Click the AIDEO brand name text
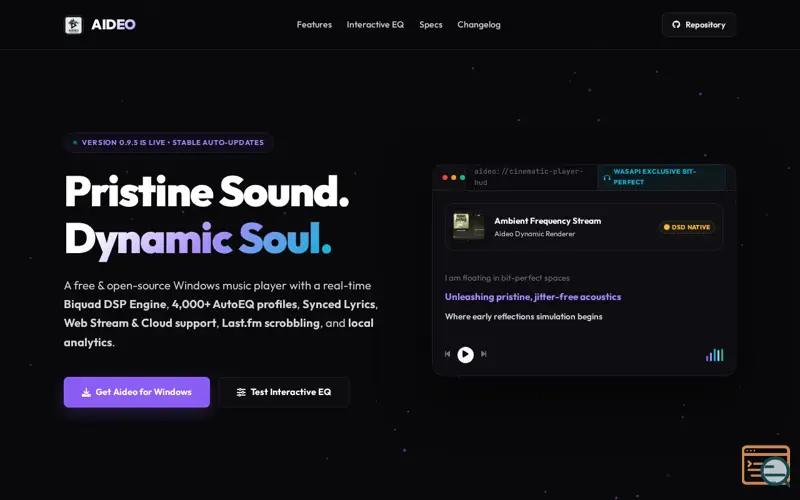 point(113,24)
